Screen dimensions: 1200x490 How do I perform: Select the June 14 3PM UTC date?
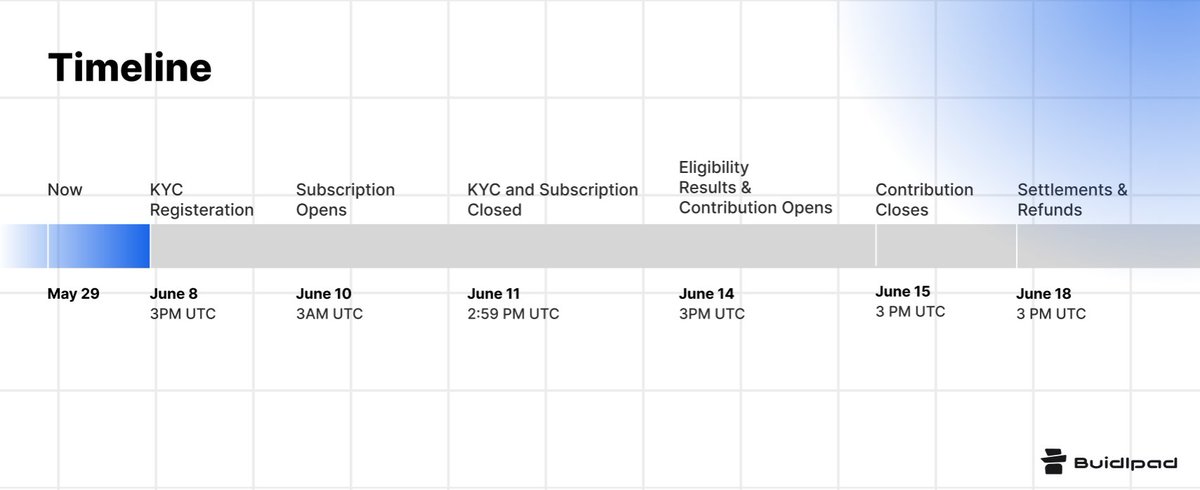[x=712, y=304]
